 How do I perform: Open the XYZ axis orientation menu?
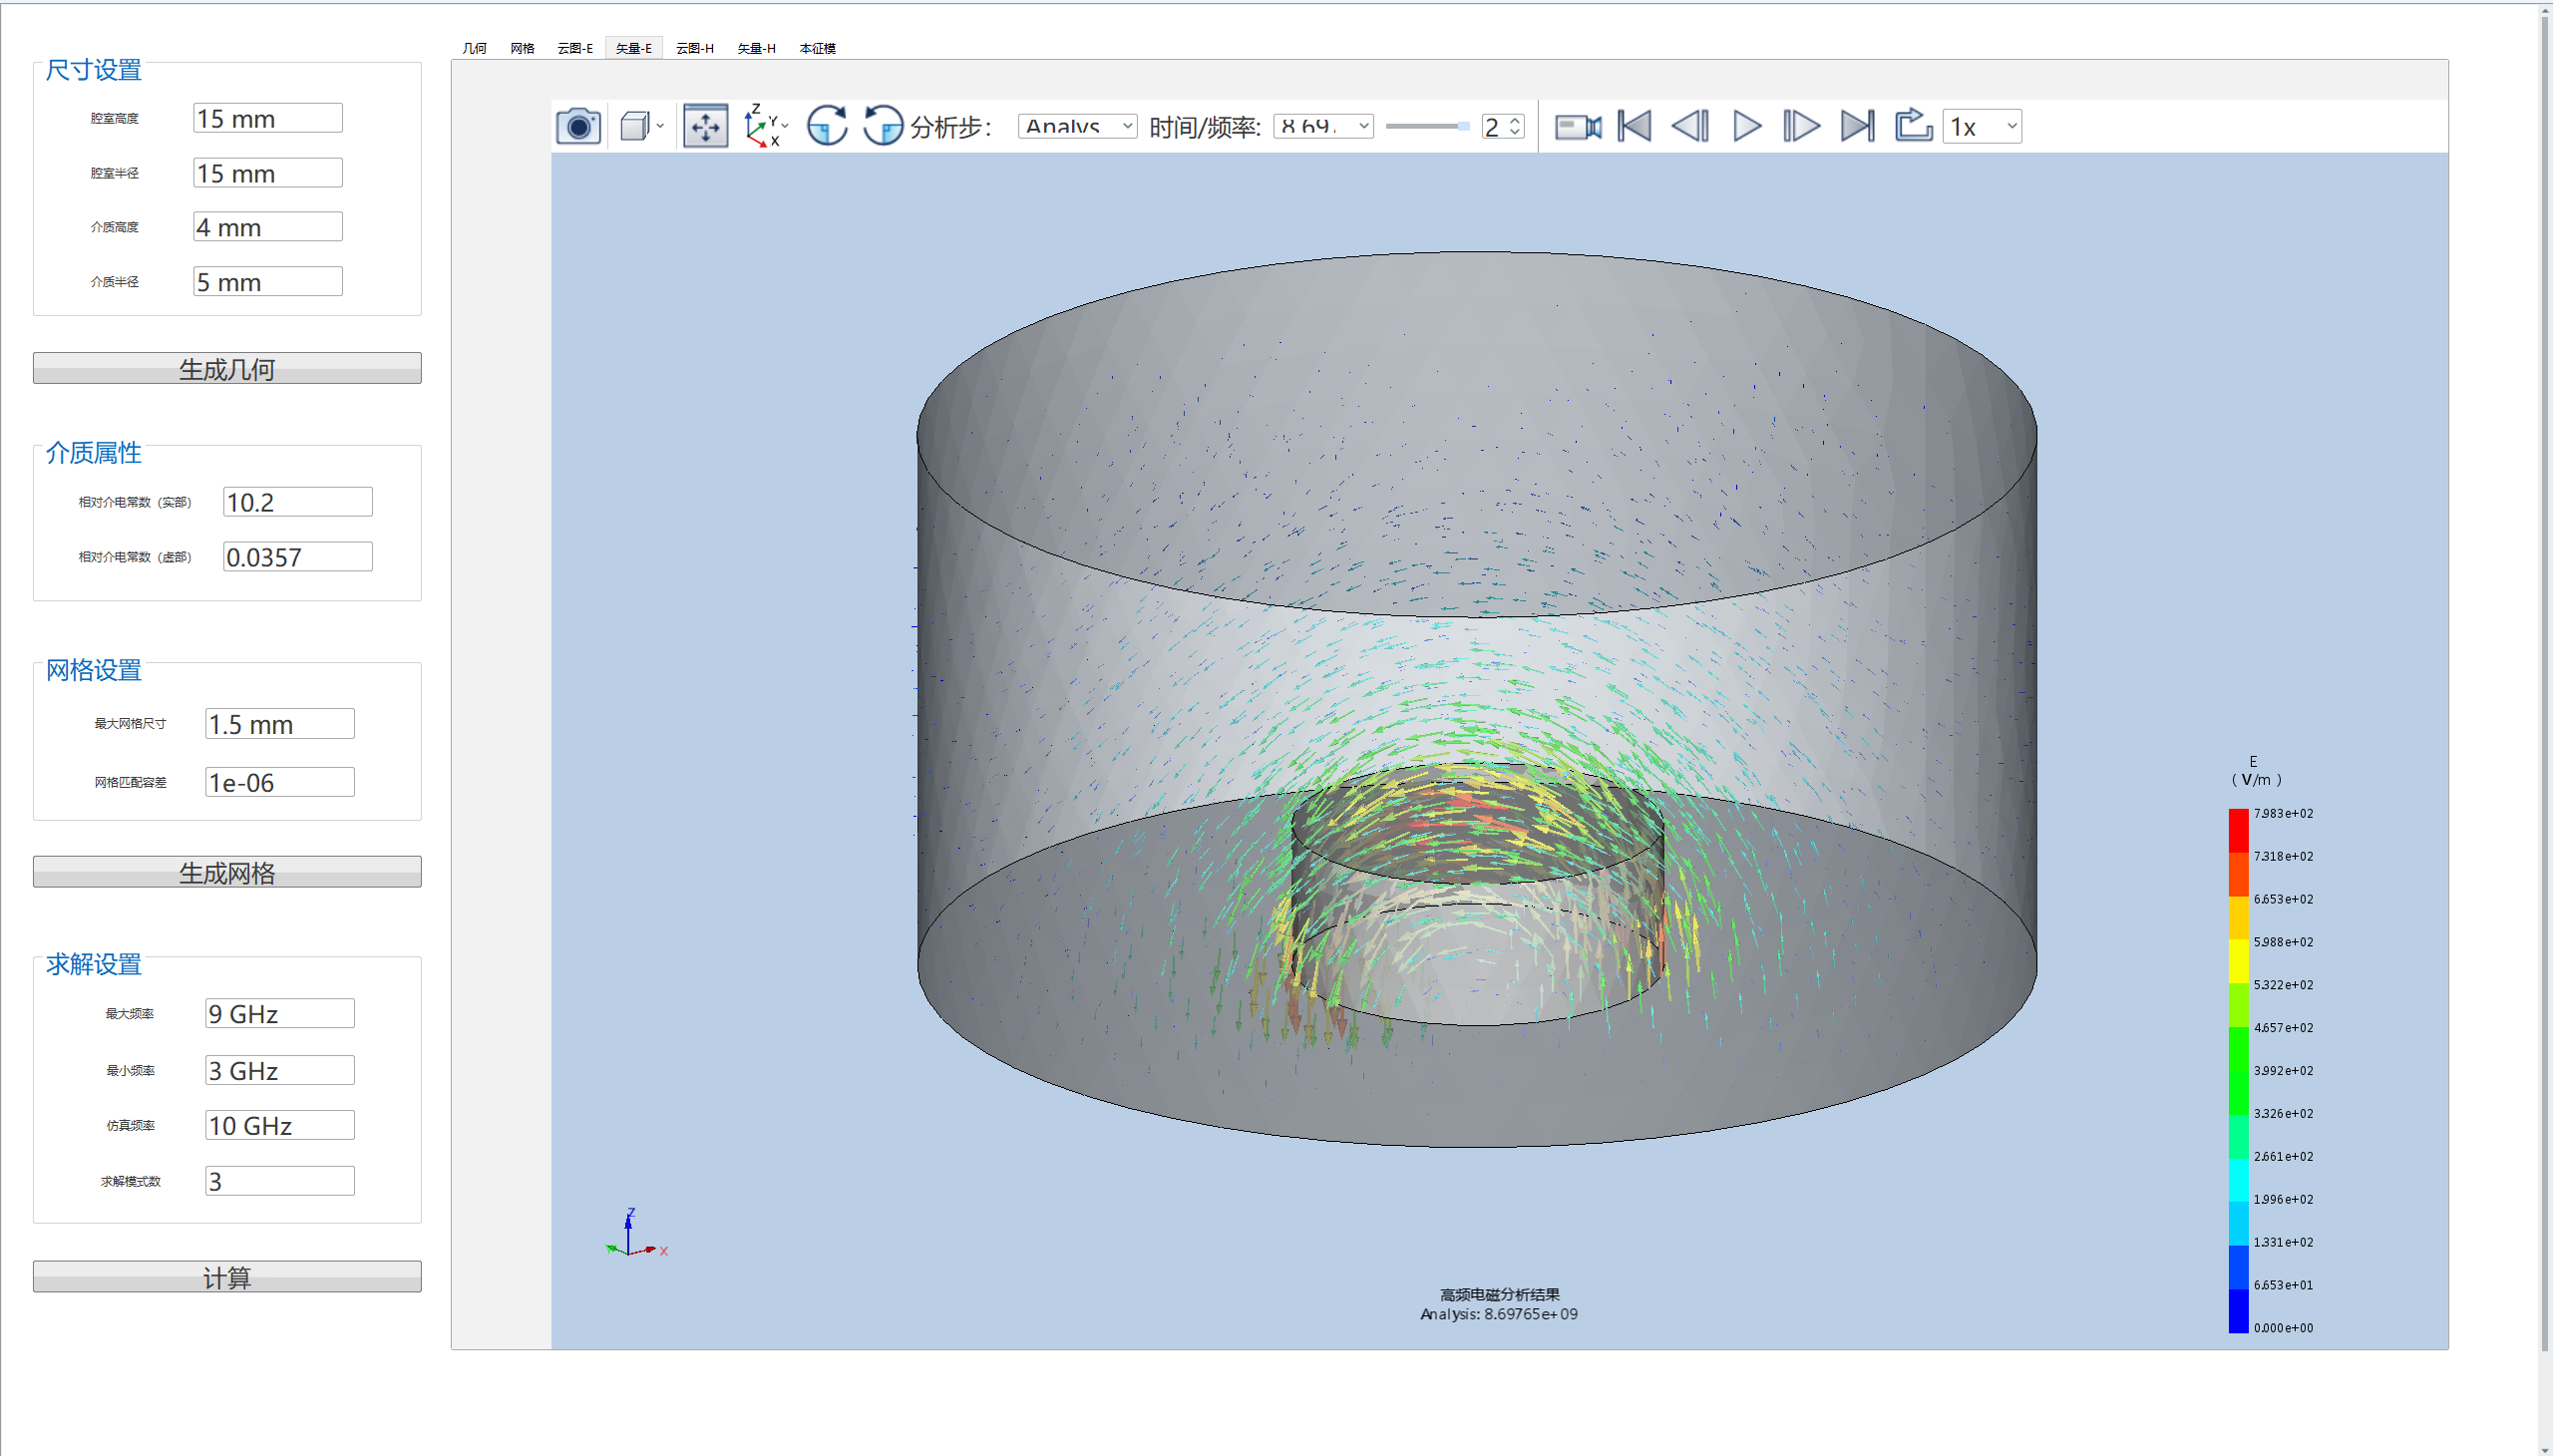pos(766,126)
